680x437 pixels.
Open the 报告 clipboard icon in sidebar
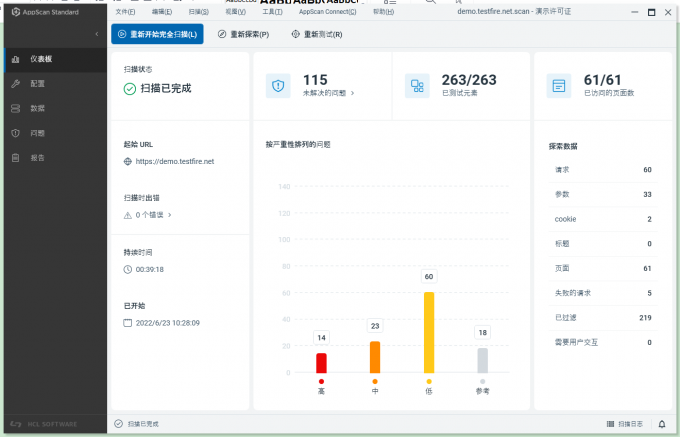[15, 157]
